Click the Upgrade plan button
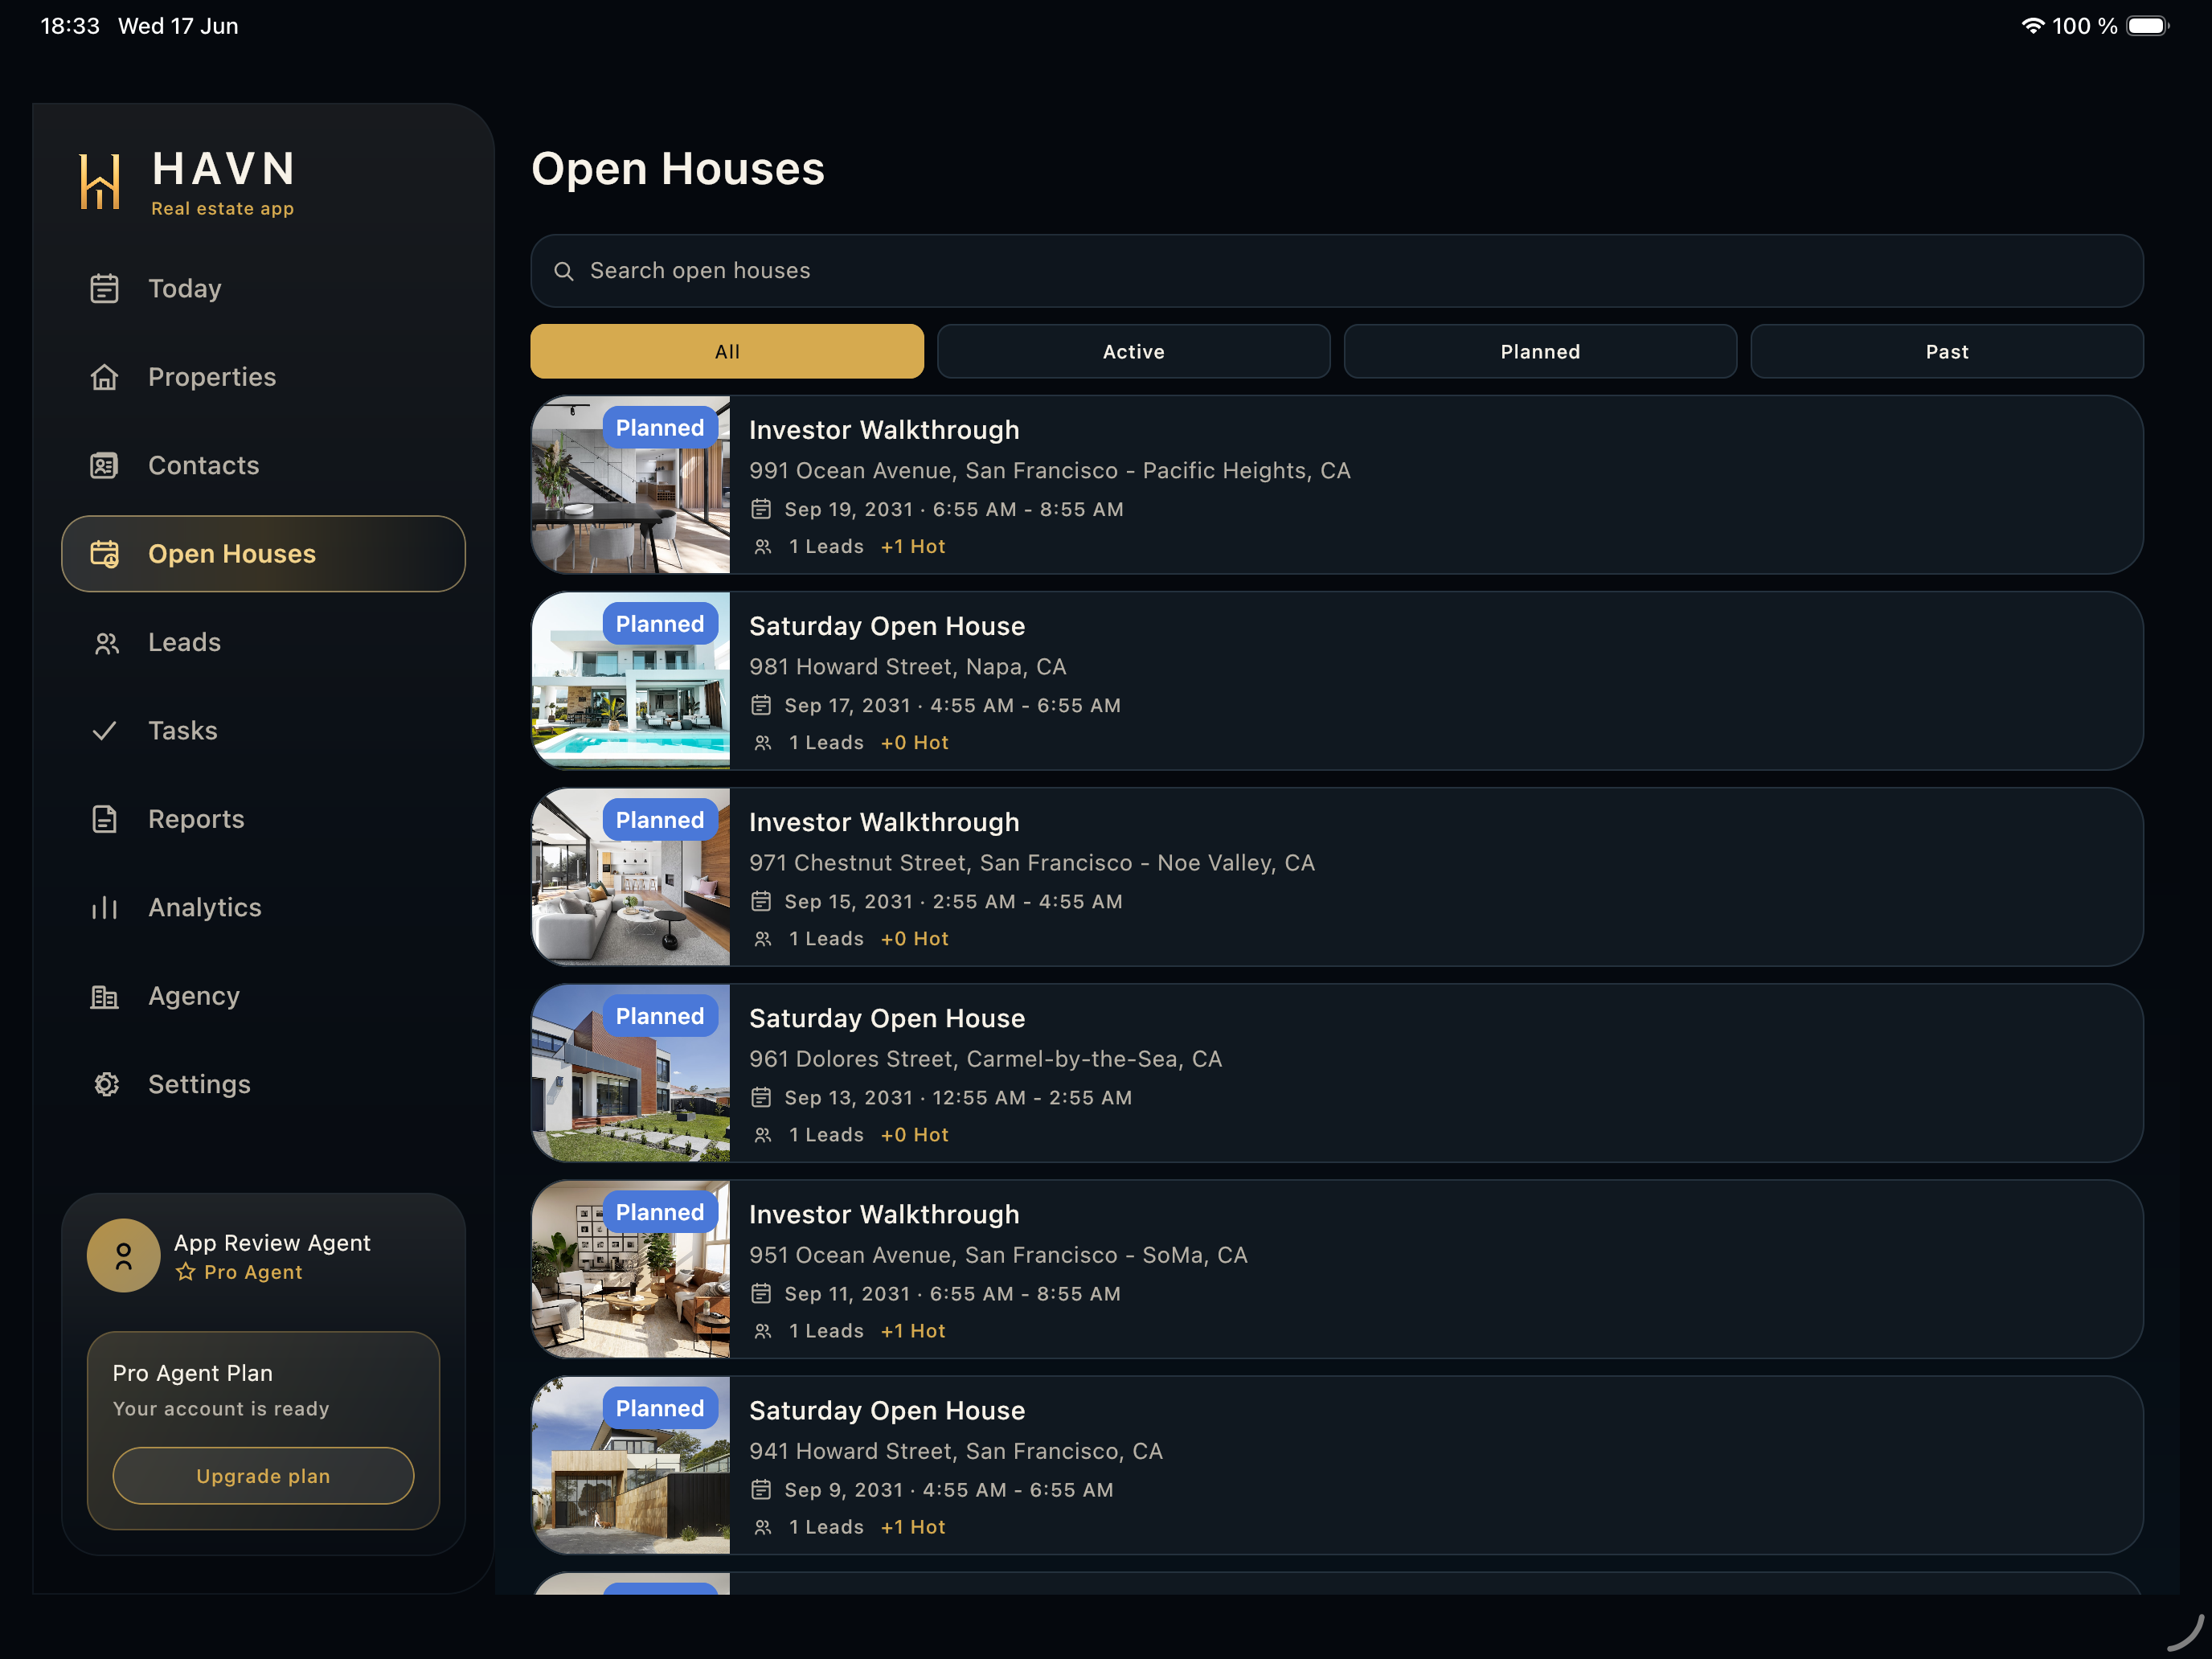Screen dimensions: 2212x1659 (263, 1476)
